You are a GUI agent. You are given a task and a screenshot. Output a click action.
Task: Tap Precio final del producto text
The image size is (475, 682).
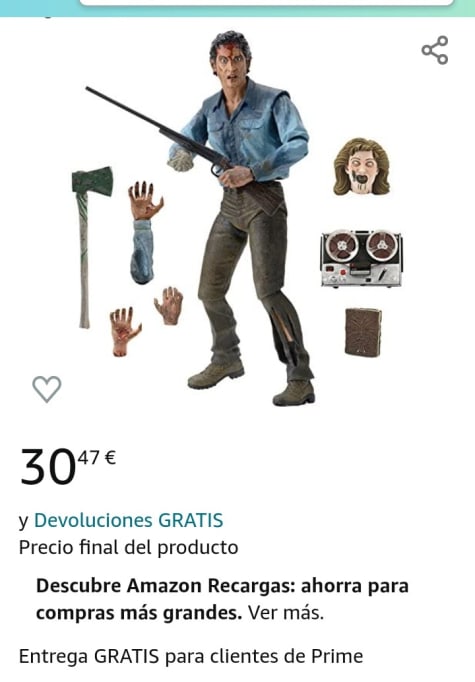coord(128,547)
